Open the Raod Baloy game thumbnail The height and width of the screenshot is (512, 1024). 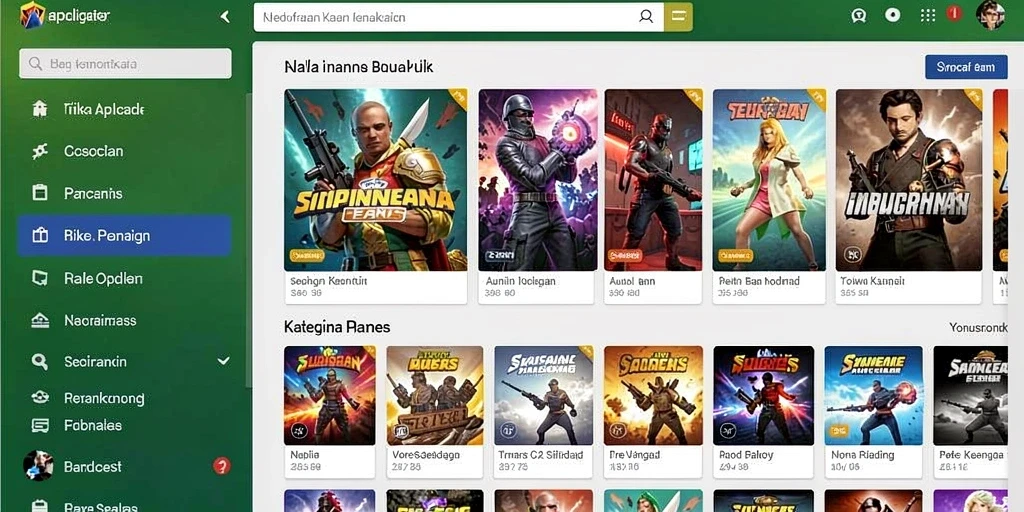click(763, 396)
